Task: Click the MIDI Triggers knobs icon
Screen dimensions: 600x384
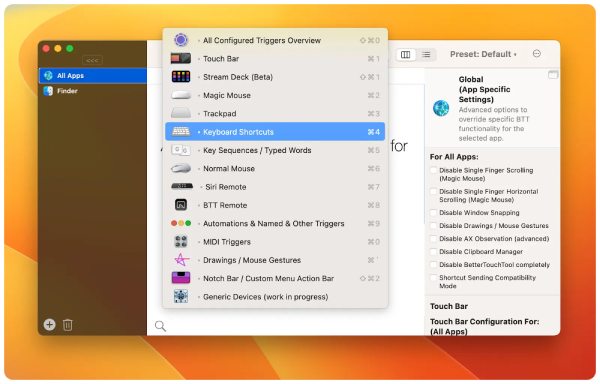Action: [181, 241]
